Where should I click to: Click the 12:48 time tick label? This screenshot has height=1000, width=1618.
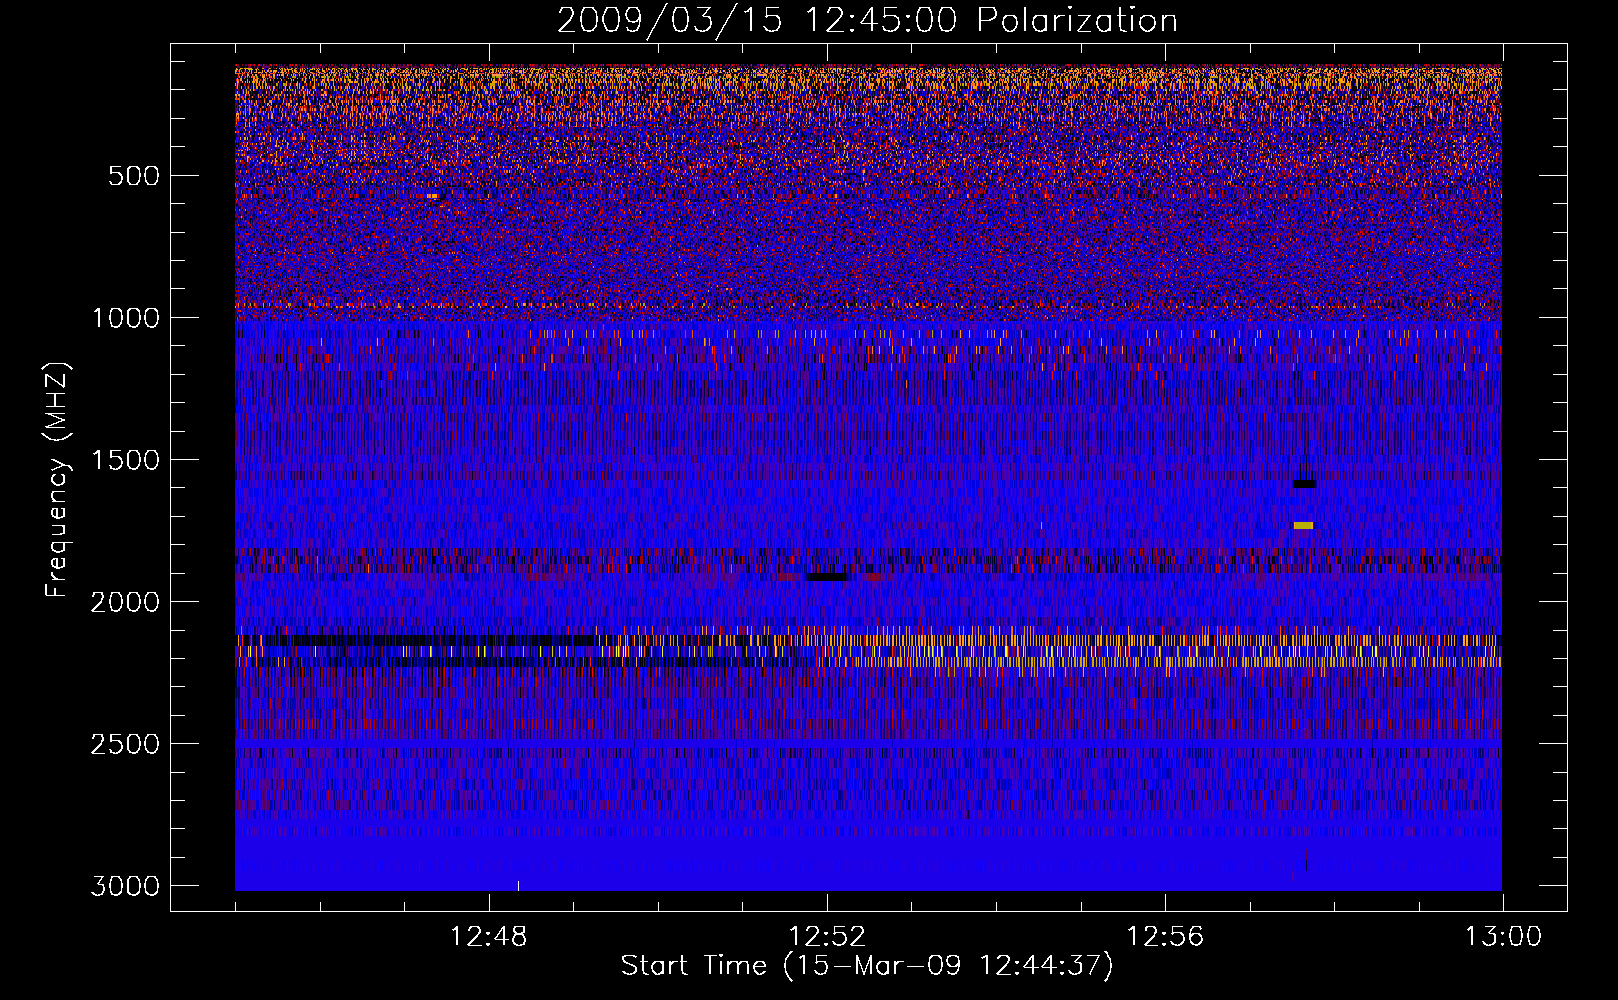tap(489, 937)
